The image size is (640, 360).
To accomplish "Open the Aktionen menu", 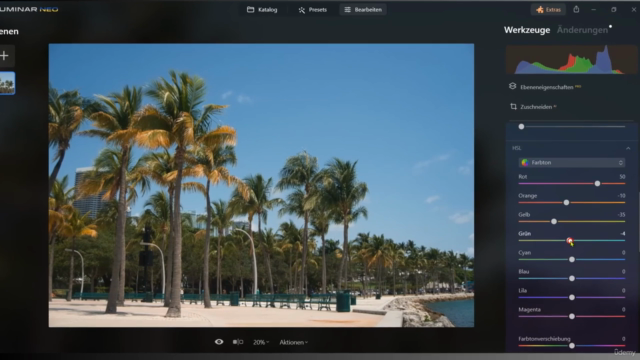I will coord(293,342).
